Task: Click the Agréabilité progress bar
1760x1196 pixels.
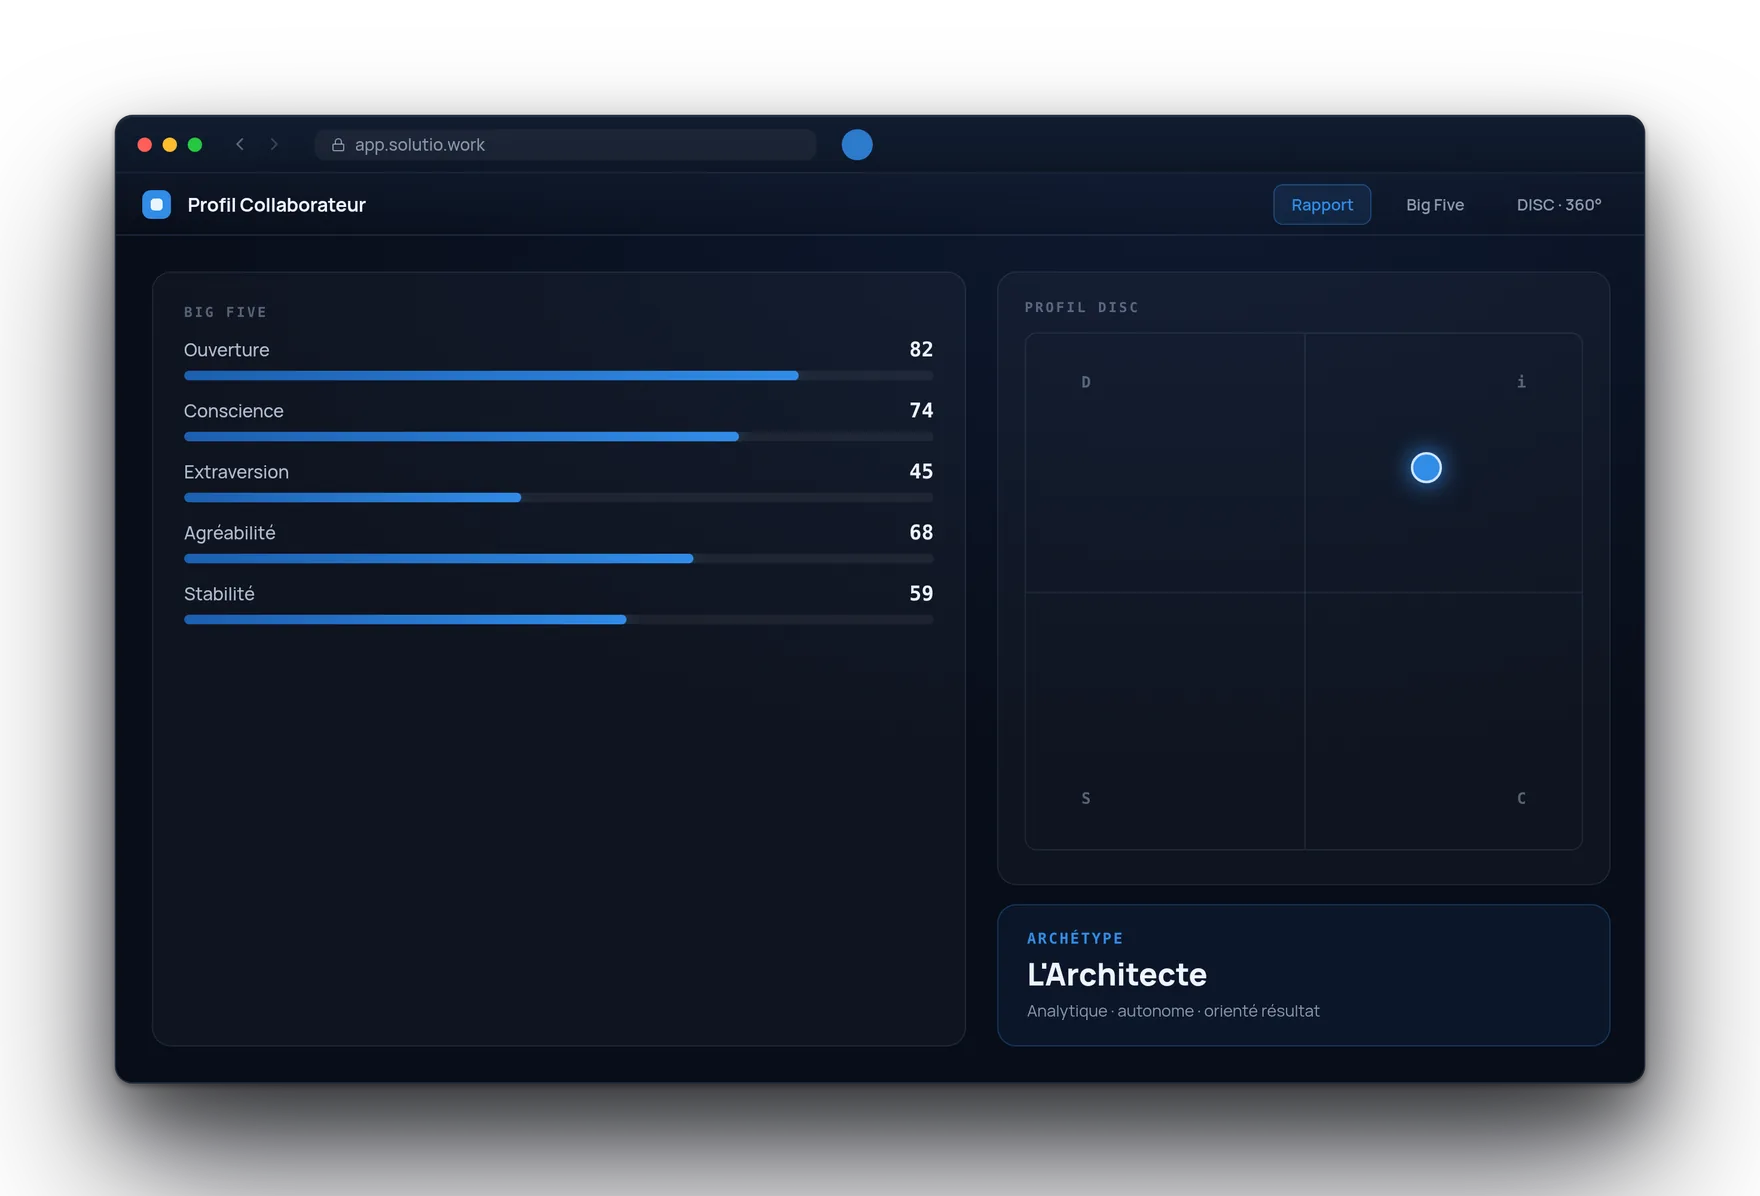Action: 558,559
